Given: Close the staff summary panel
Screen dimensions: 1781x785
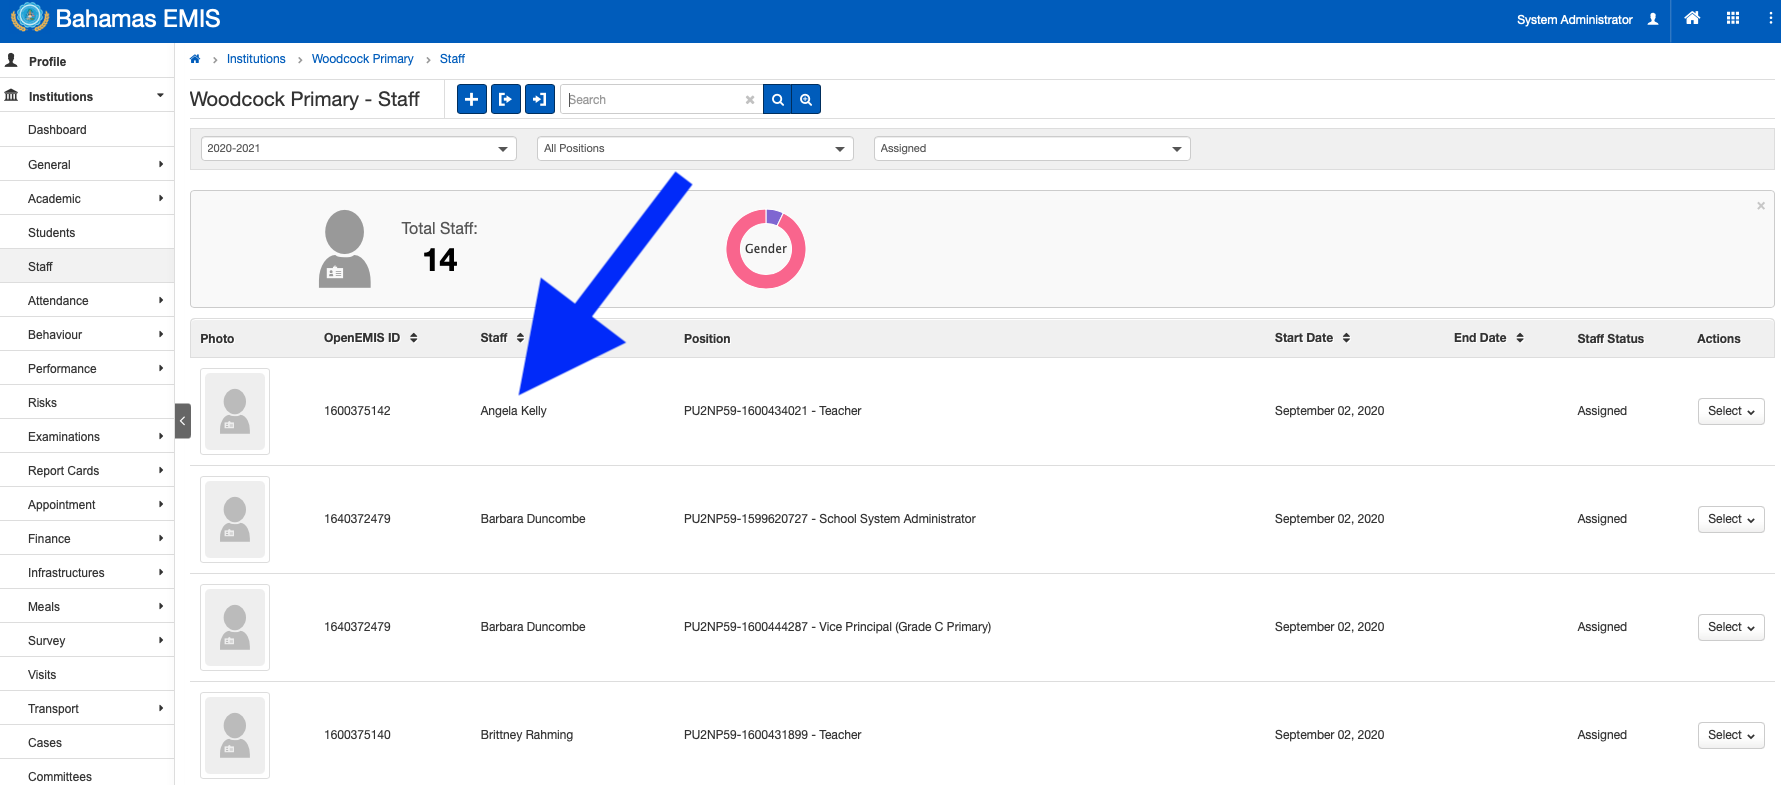Looking at the screenshot, I should (x=1761, y=206).
